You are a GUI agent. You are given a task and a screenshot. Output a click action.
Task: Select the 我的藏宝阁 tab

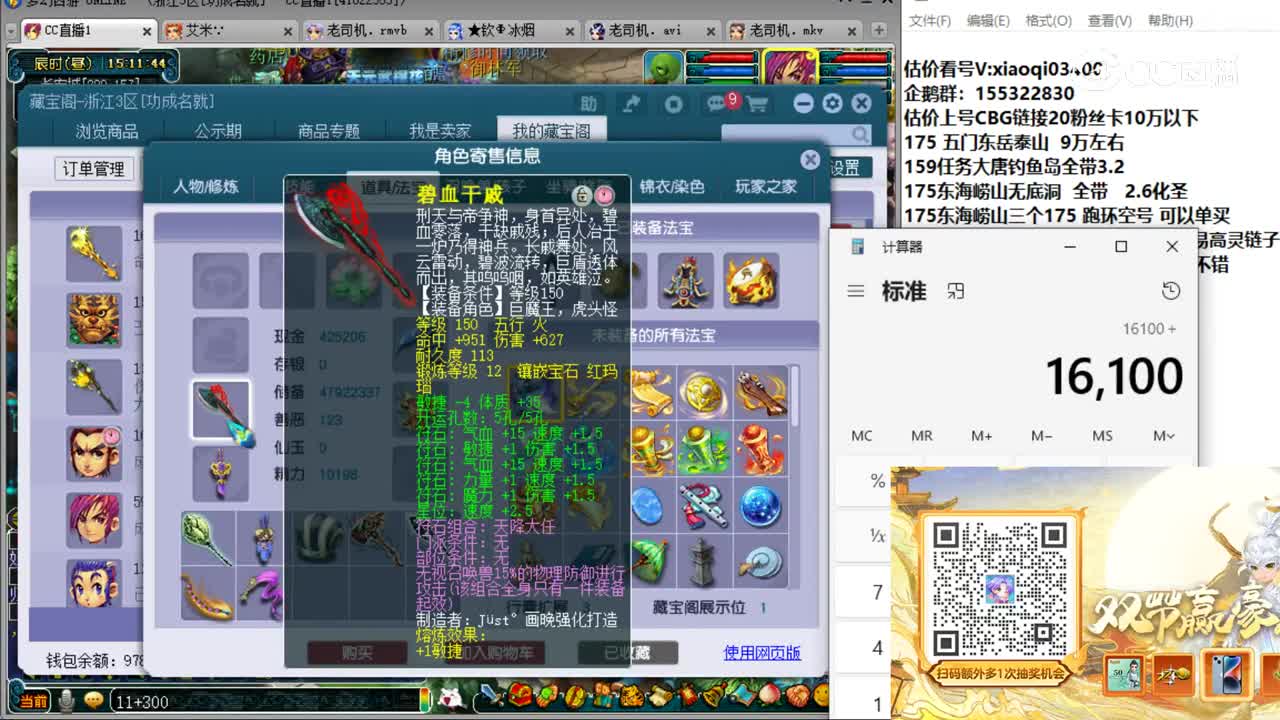(551, 131)
